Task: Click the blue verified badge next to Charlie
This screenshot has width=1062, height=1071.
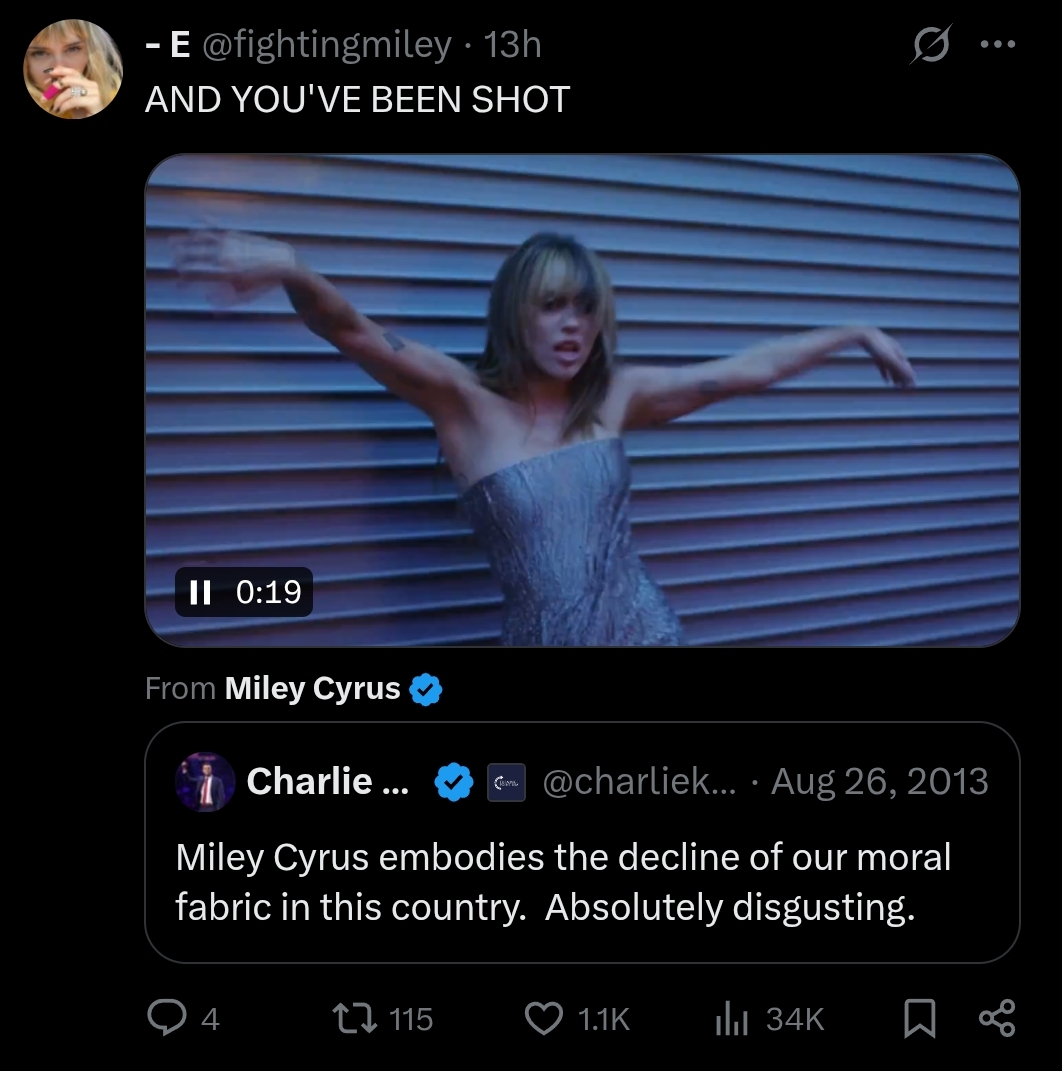Action: 453,782
